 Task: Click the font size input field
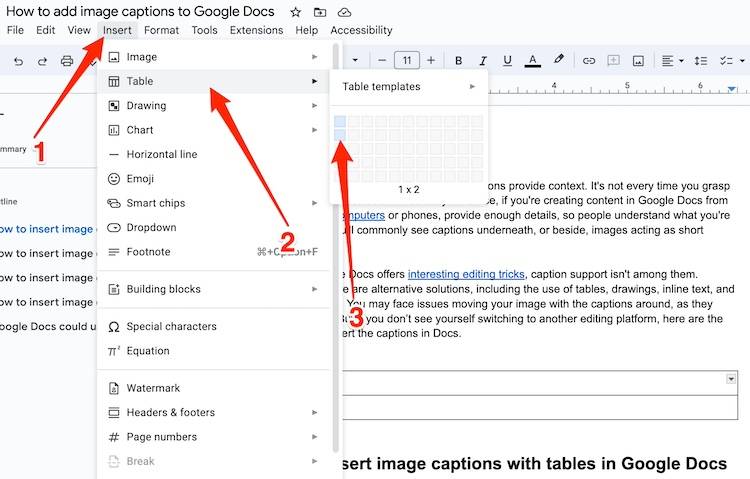click(407, 61)
